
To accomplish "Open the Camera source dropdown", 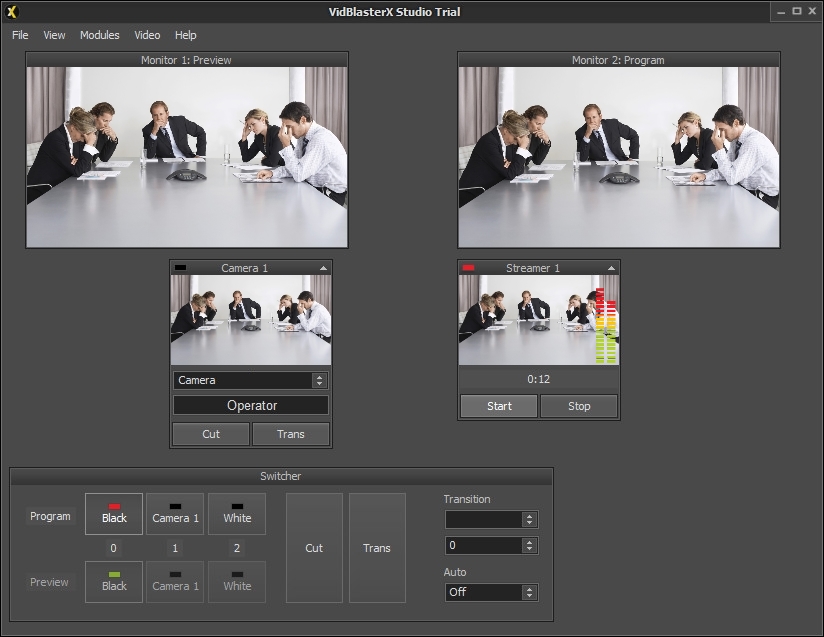I will pos(251,380).
